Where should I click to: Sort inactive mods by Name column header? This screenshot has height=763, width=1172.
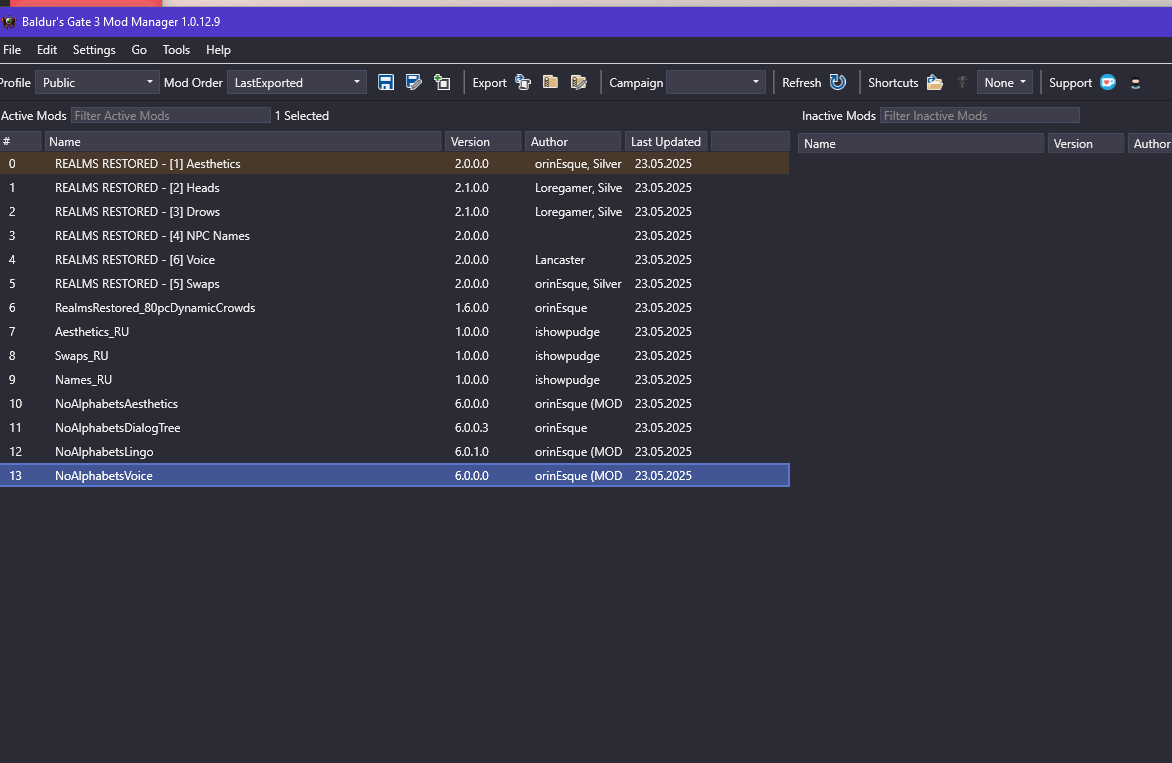pos(921,143)
